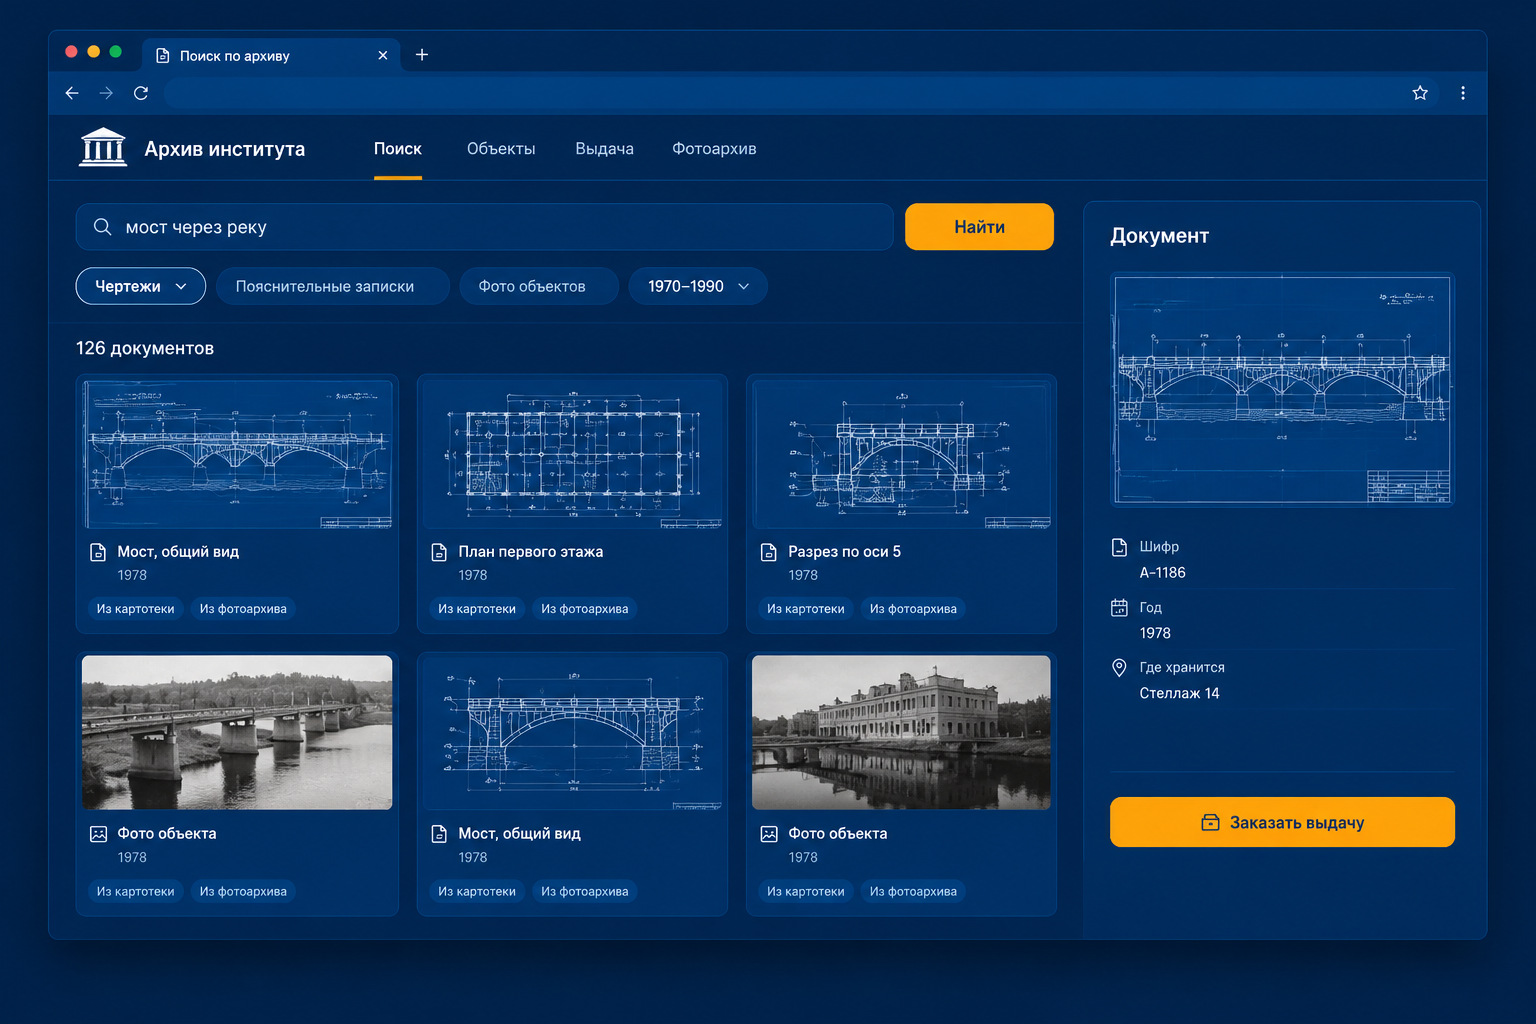This screenshot has width=1536, height=1024.
Task: Click 'Из картотеки' tag on 'Разрез по оси 5'
Action: tap(806, 609)
